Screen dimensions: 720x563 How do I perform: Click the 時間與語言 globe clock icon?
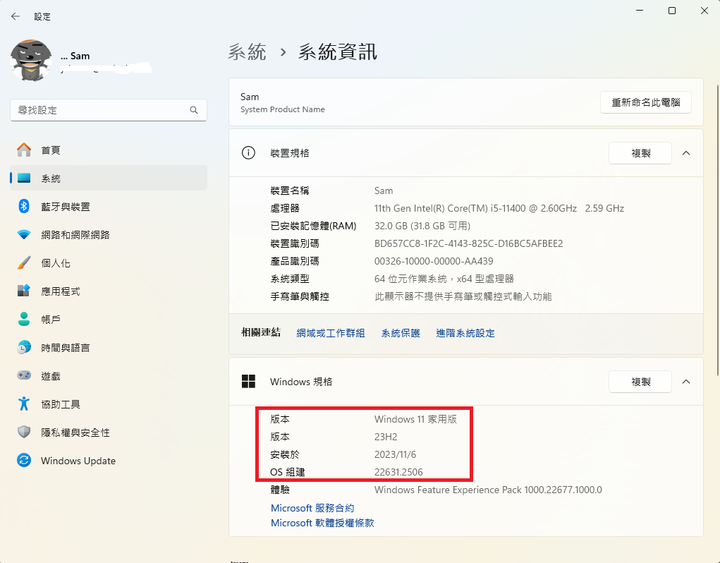24,348
